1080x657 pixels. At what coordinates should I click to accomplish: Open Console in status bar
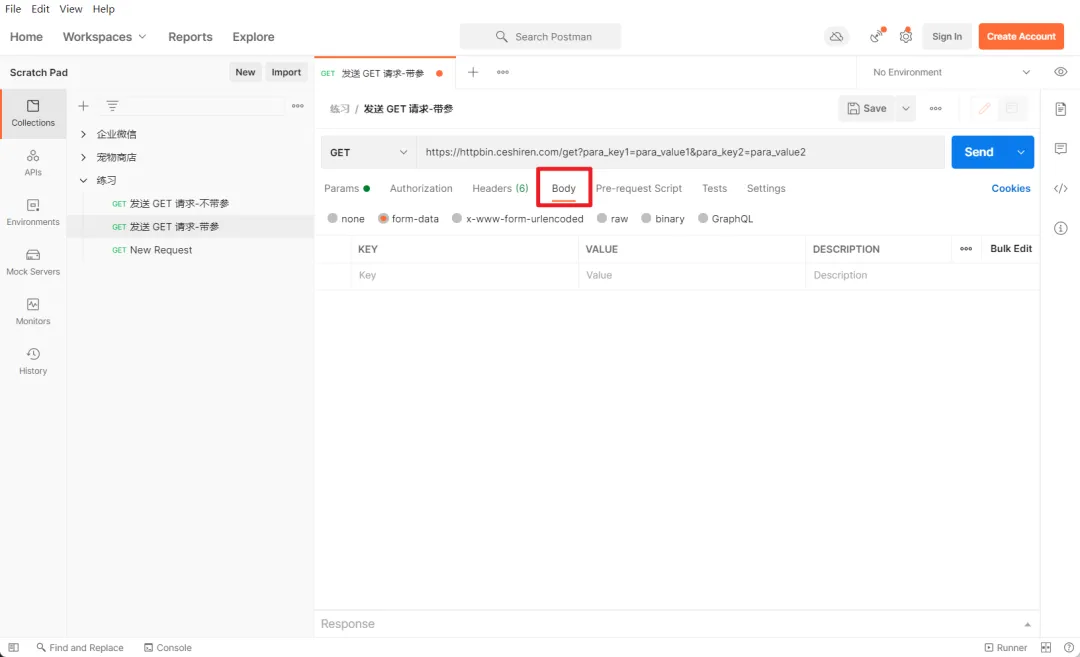(167, 647)
